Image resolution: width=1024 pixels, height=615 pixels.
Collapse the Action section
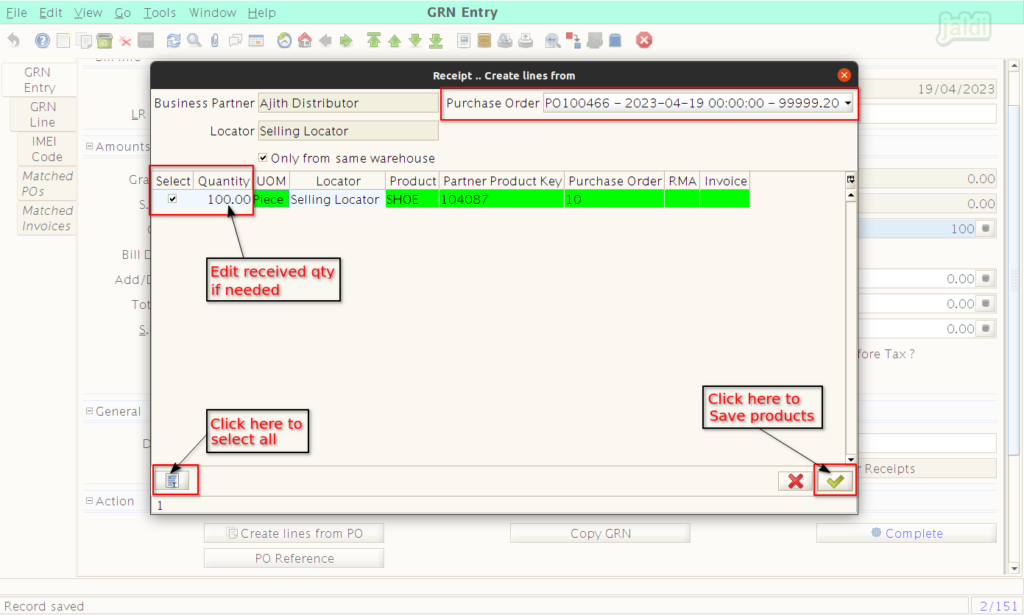(x=89, y=501)
